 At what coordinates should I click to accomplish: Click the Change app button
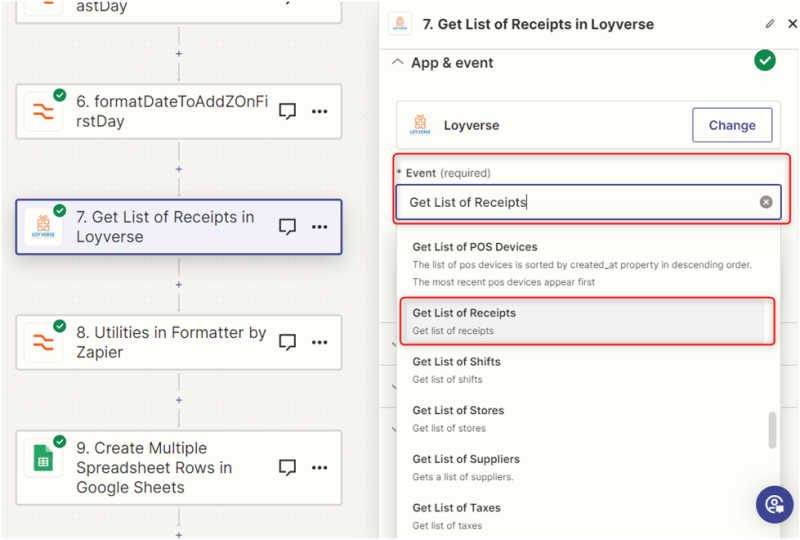[x=732, y=126]
